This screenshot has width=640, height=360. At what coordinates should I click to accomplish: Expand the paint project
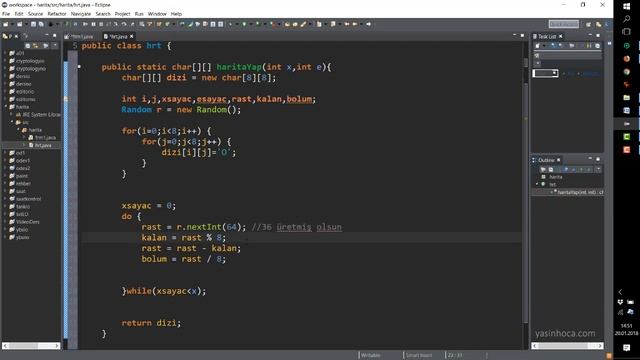[5, 176]
